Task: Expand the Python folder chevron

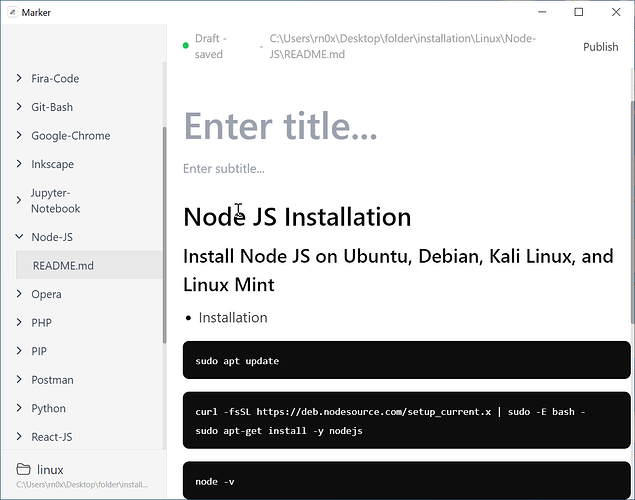Action: click(x=19, y=408)
